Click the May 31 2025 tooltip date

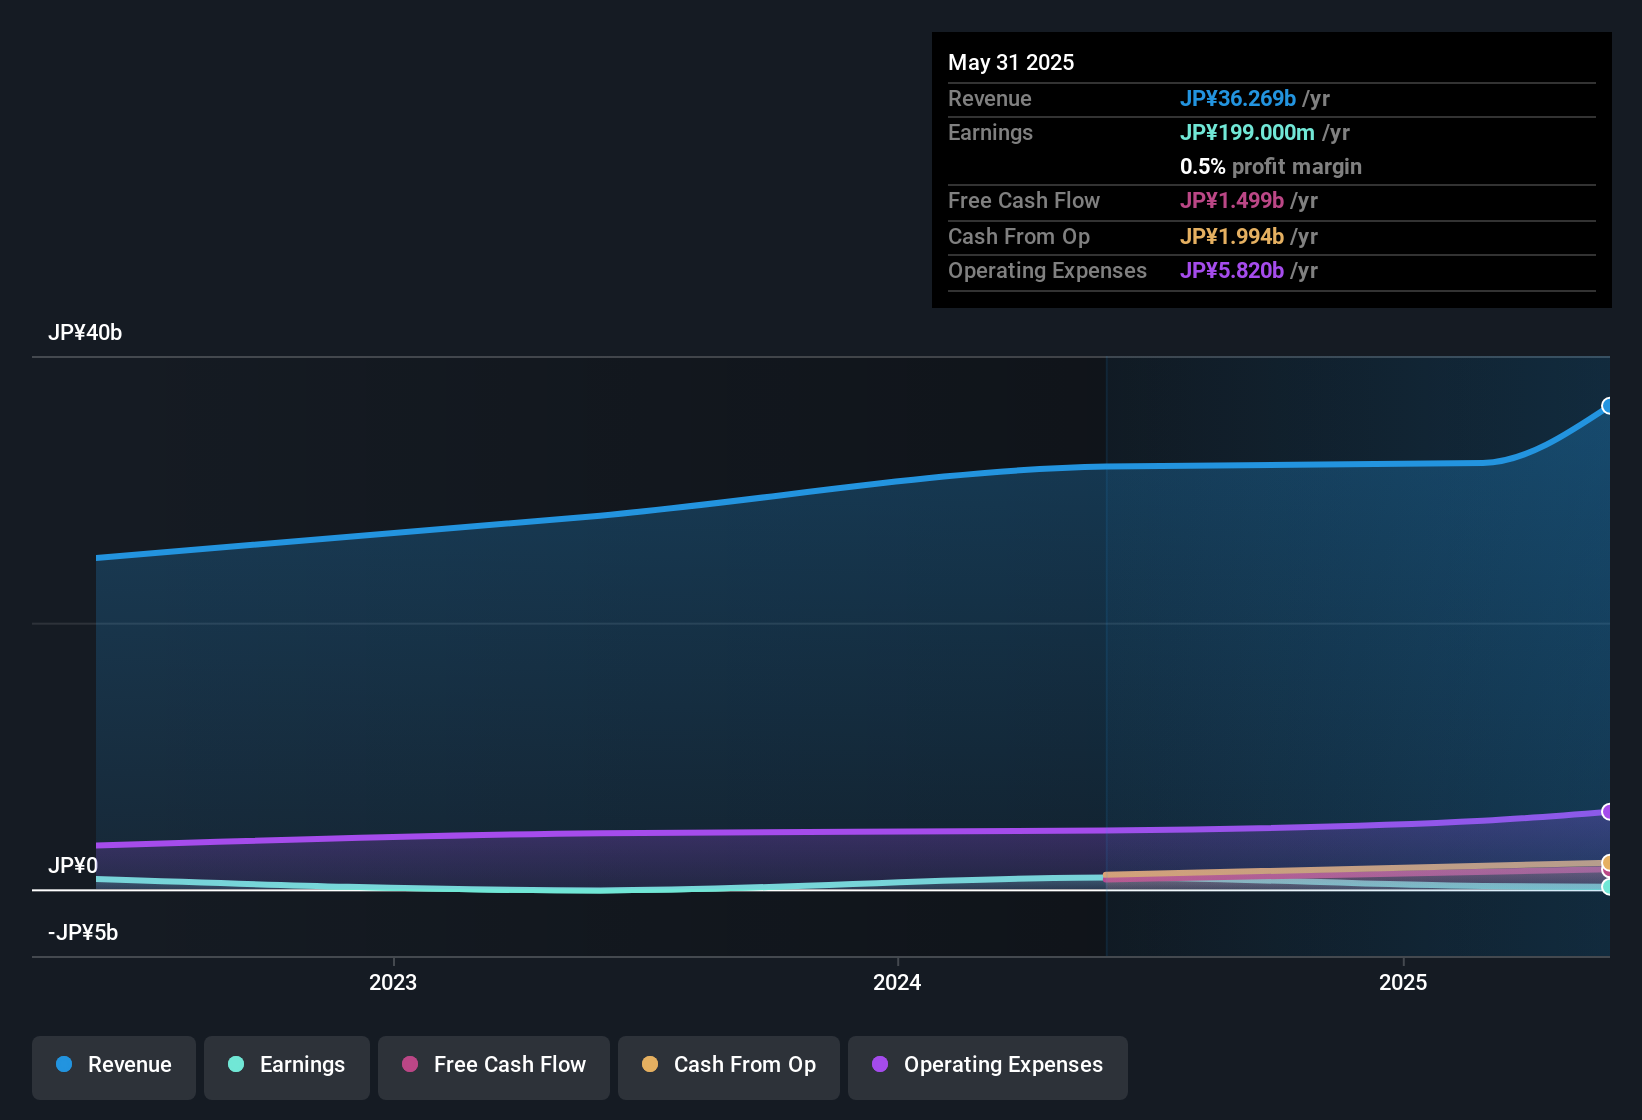pos(1011,62)
